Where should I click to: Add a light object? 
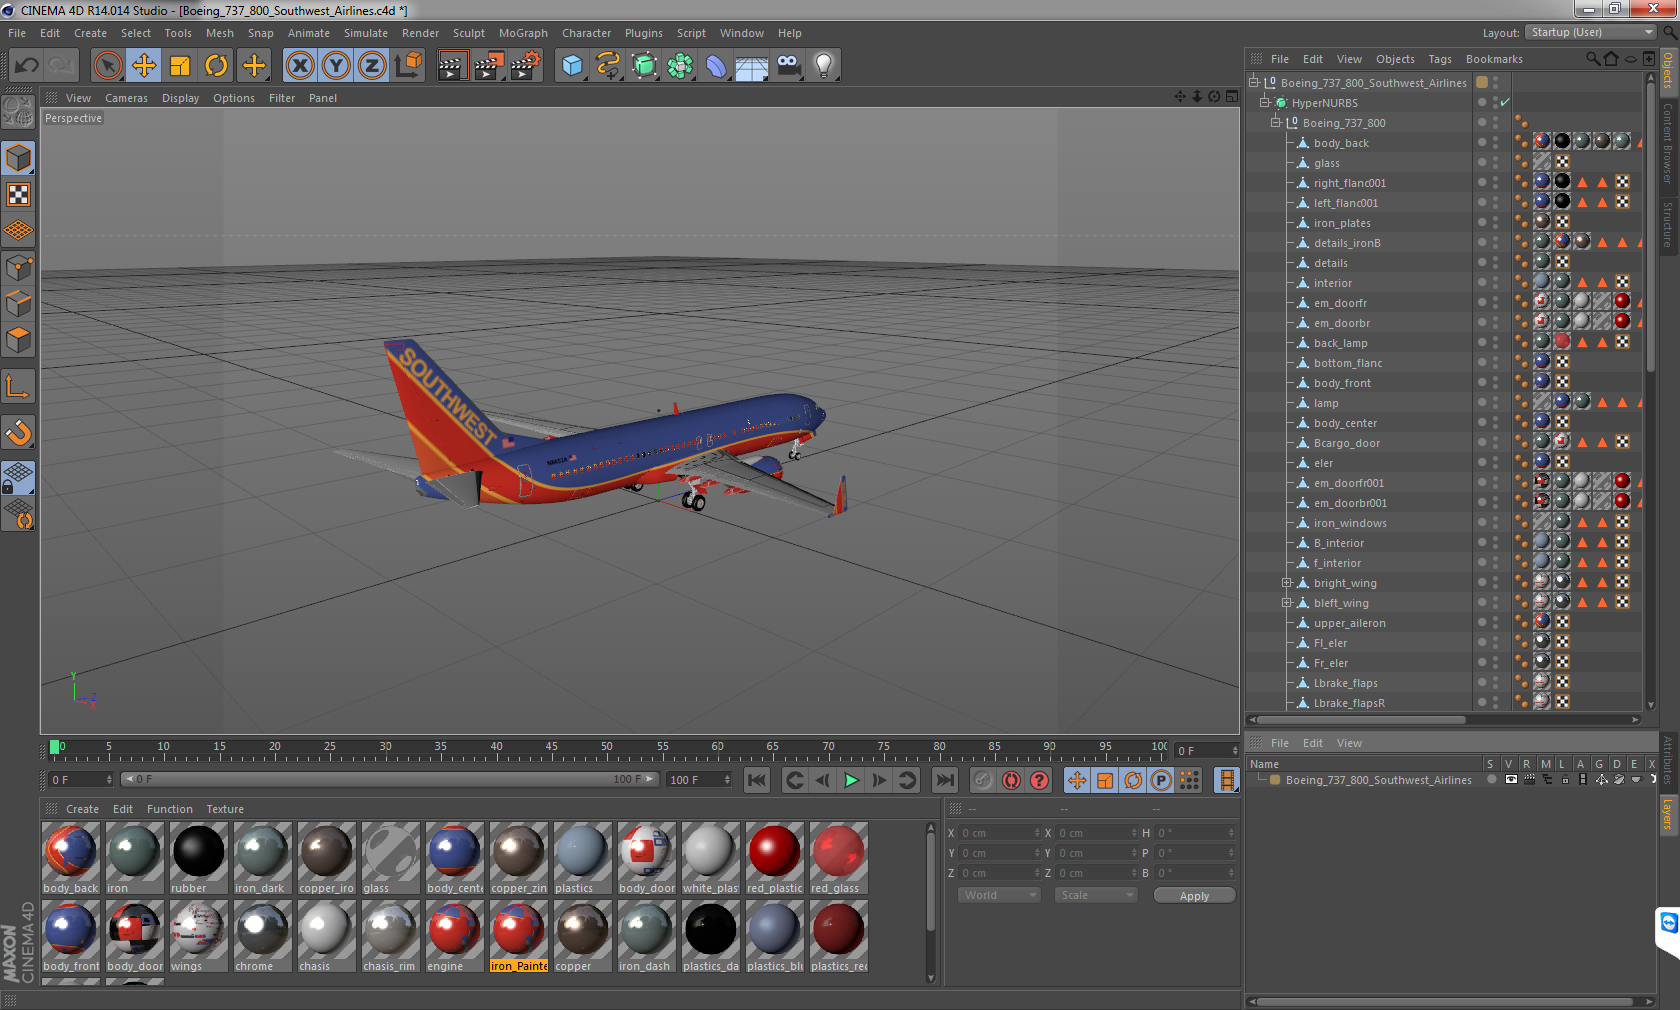coord(824,66)
